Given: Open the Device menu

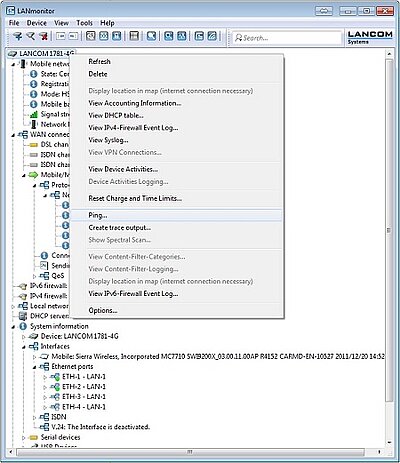Looking at the screenshot, I should [37, 23].
